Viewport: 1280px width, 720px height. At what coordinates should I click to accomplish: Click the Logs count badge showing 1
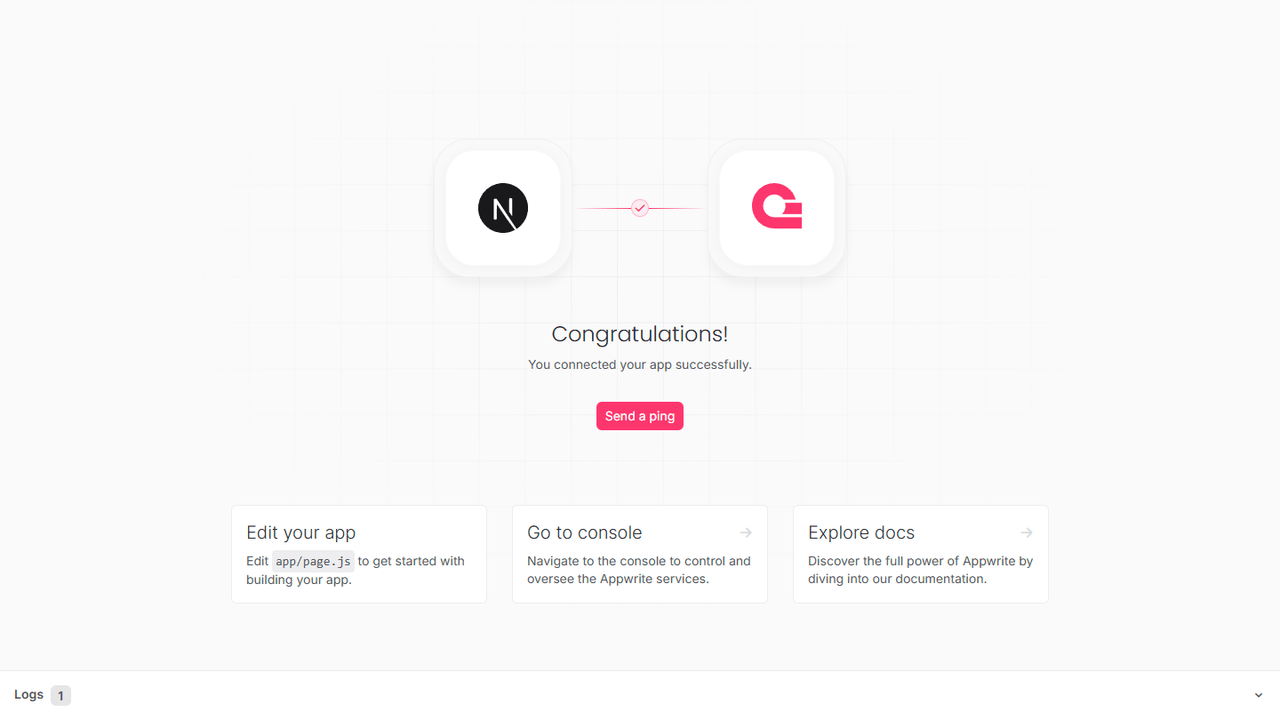[x=61, y=695]
